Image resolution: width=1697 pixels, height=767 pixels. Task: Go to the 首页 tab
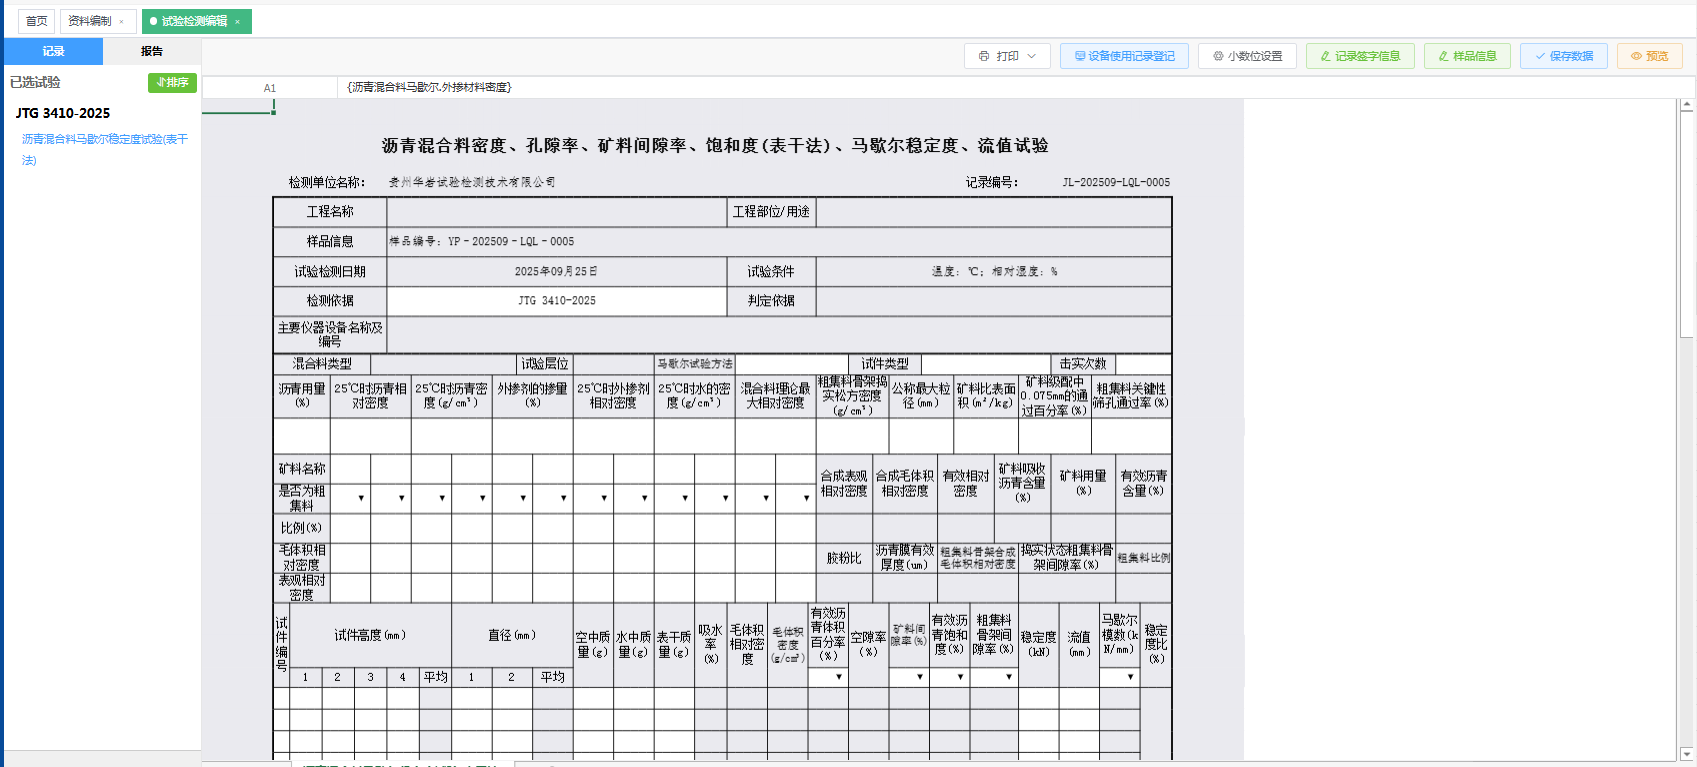pyautogui.click(x=36, y=21)
